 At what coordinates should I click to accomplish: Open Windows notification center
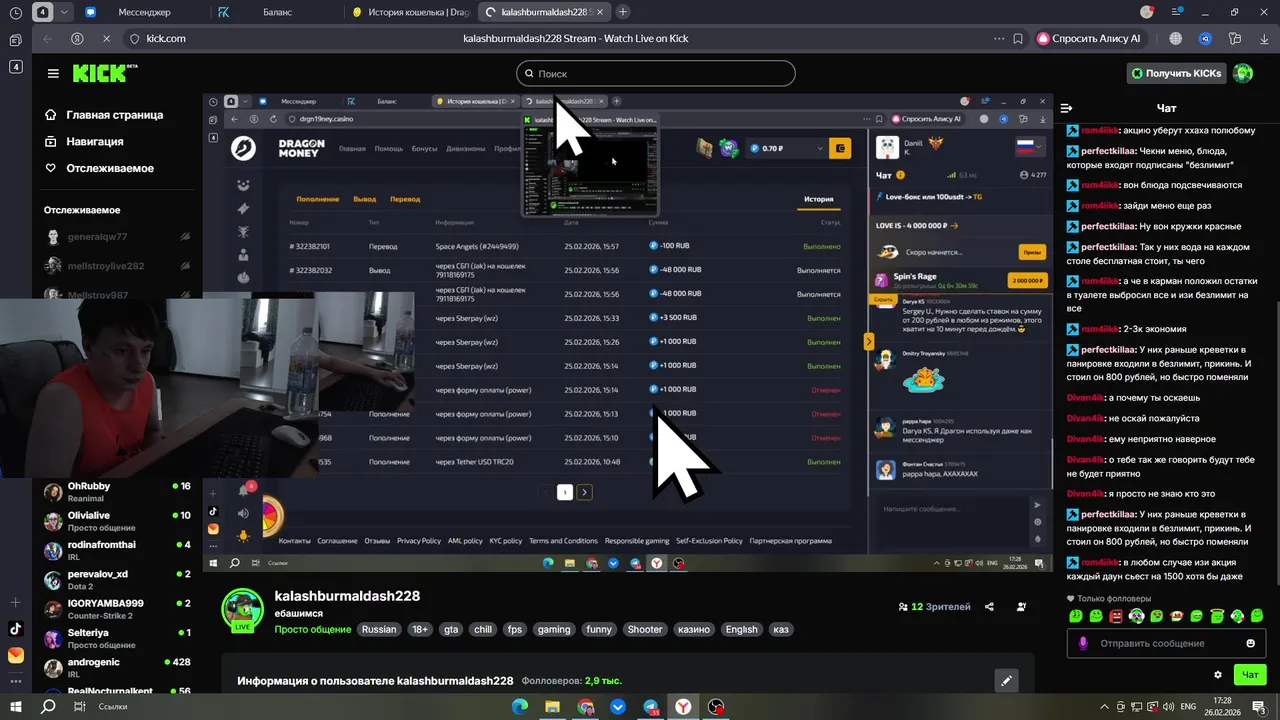point(1262,706)
